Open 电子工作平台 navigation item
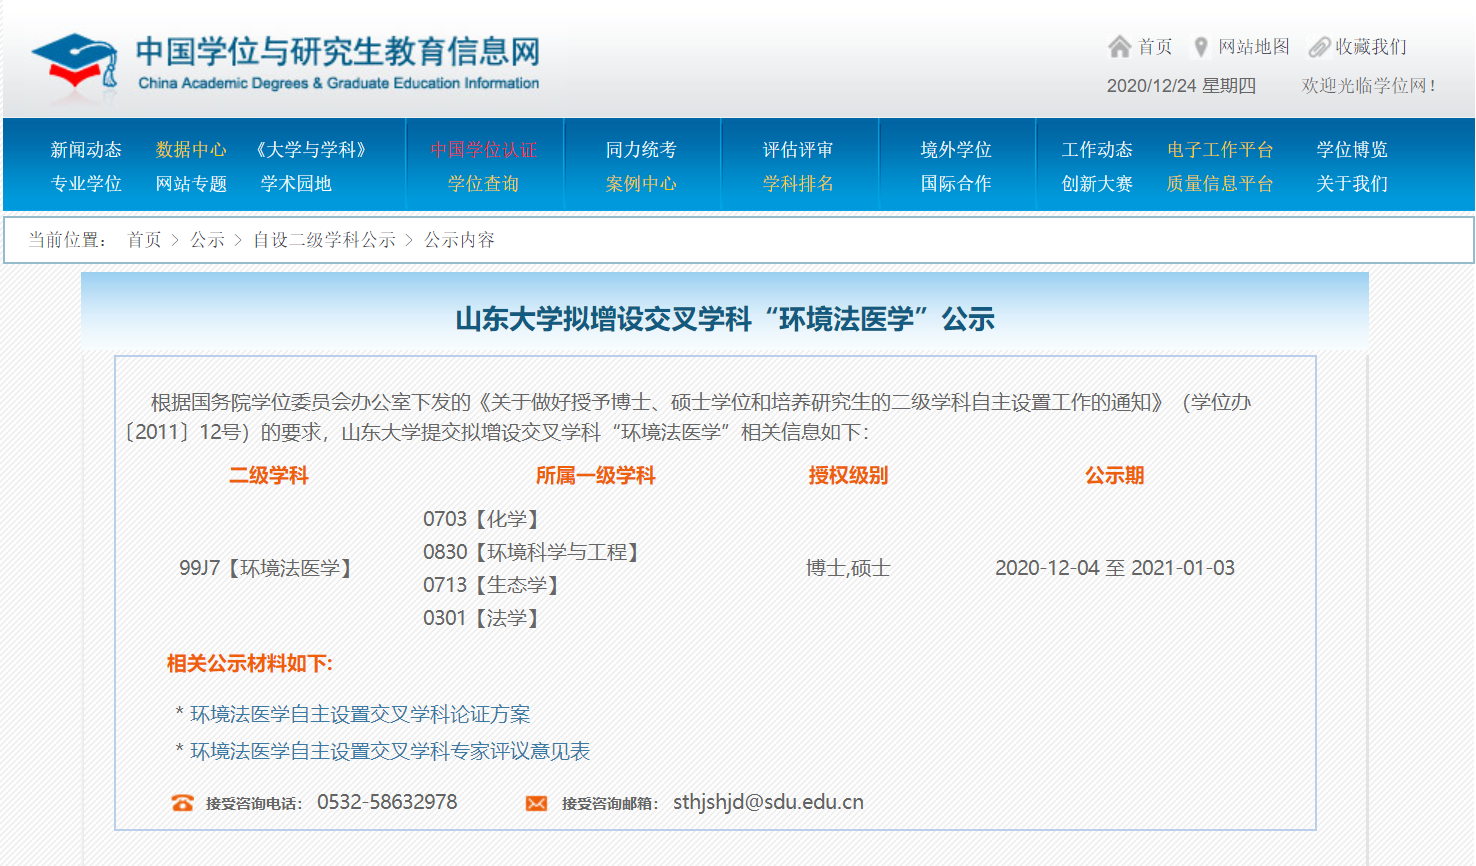This screenshot has height=866, width=1476. (1220, 150)
